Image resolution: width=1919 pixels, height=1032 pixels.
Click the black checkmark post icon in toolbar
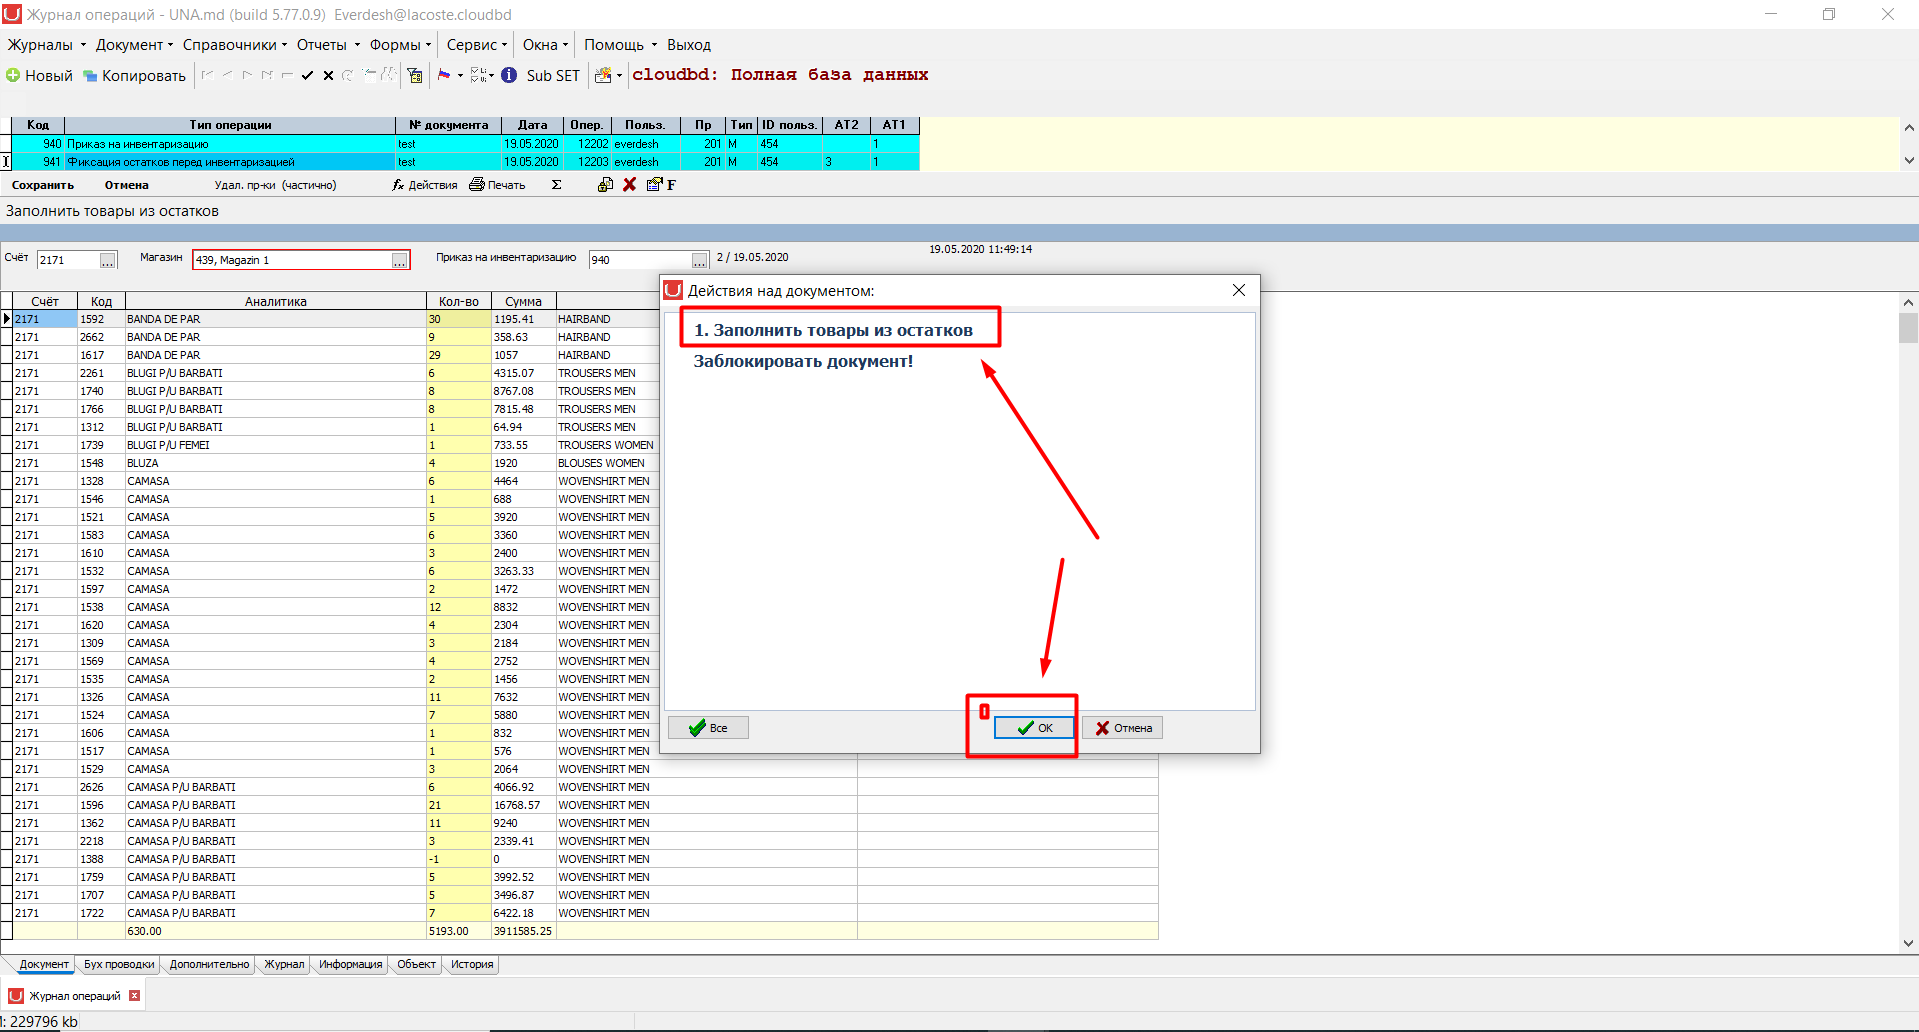click(308, 75)
